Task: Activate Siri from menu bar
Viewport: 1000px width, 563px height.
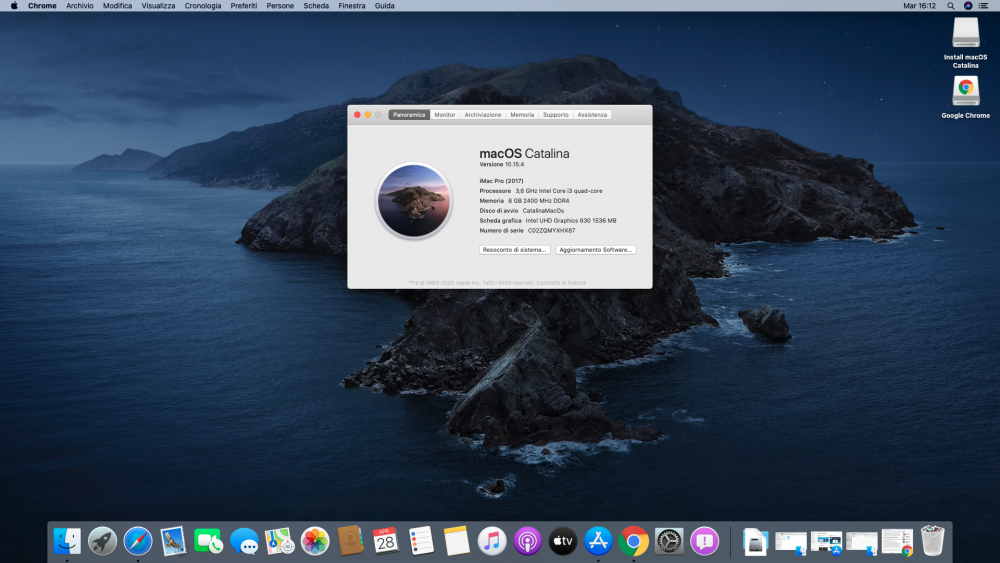Action: click(x=967, y=6)
